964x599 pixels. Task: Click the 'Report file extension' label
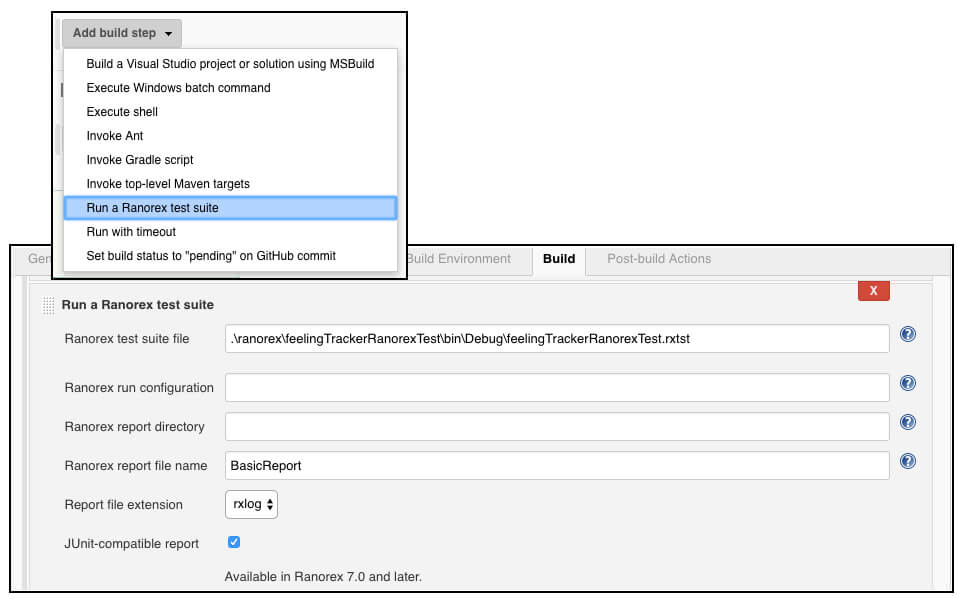click(x=124, y=505)
